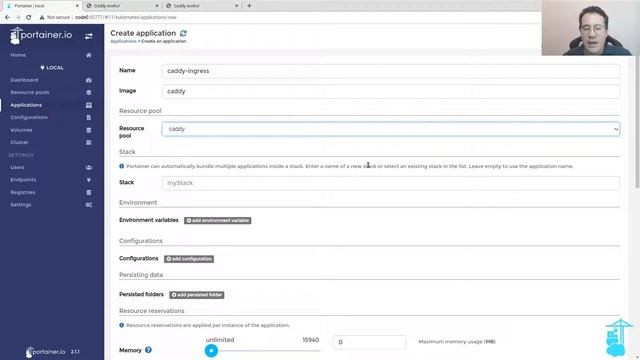Click the Settings cogs icon

tap(89, 205)
